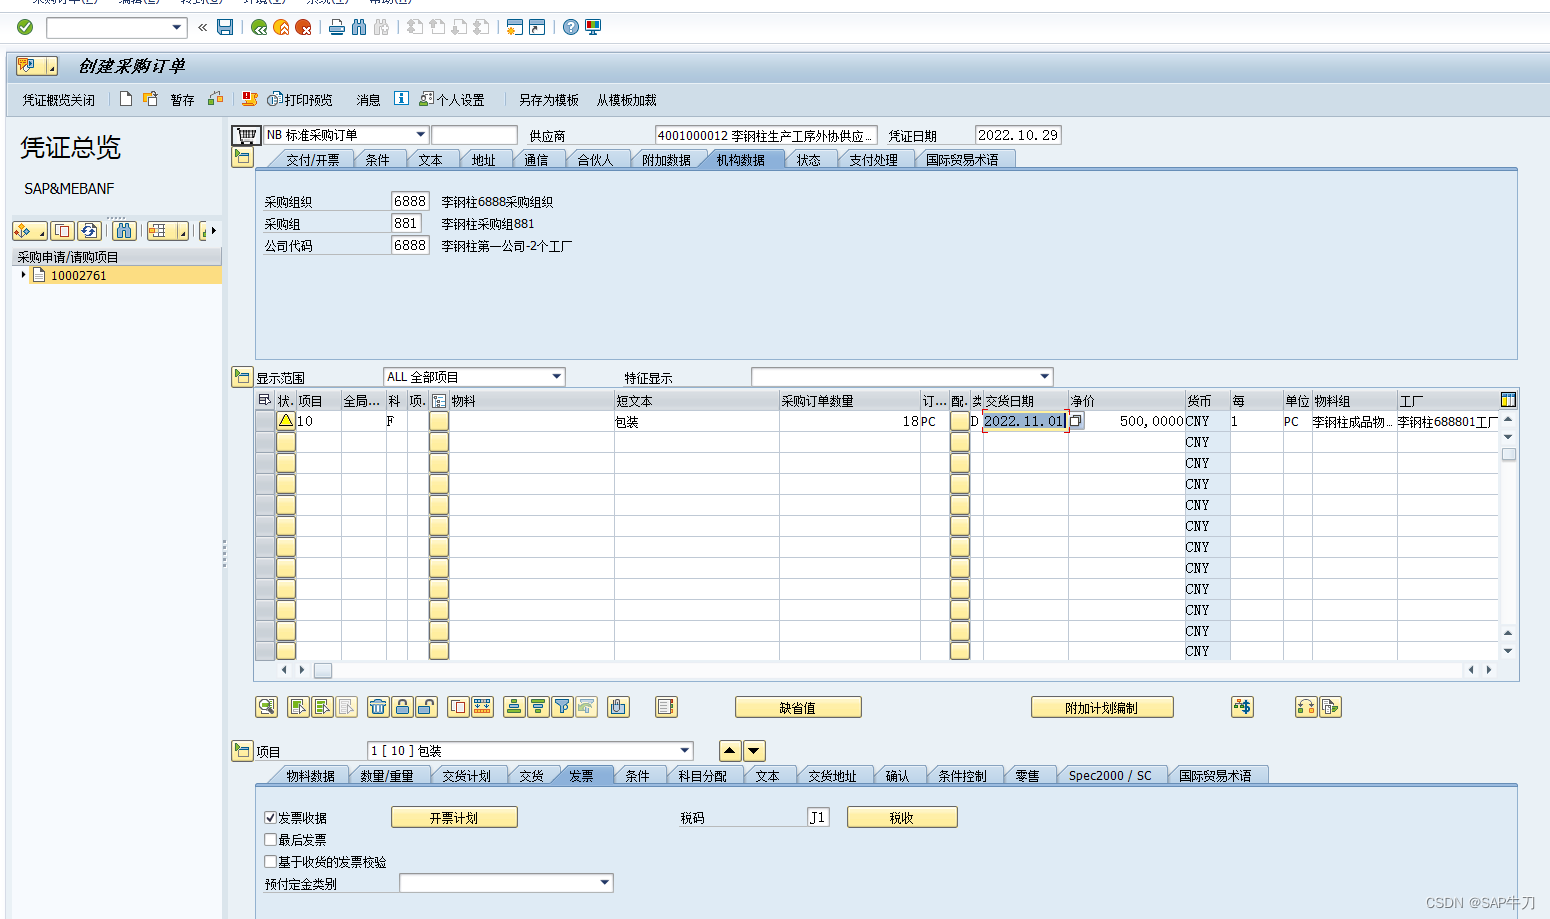Click the item detail magnifier icon
Screen dimensions: 1550x919
pyautogui.click(x=266, y=707)
